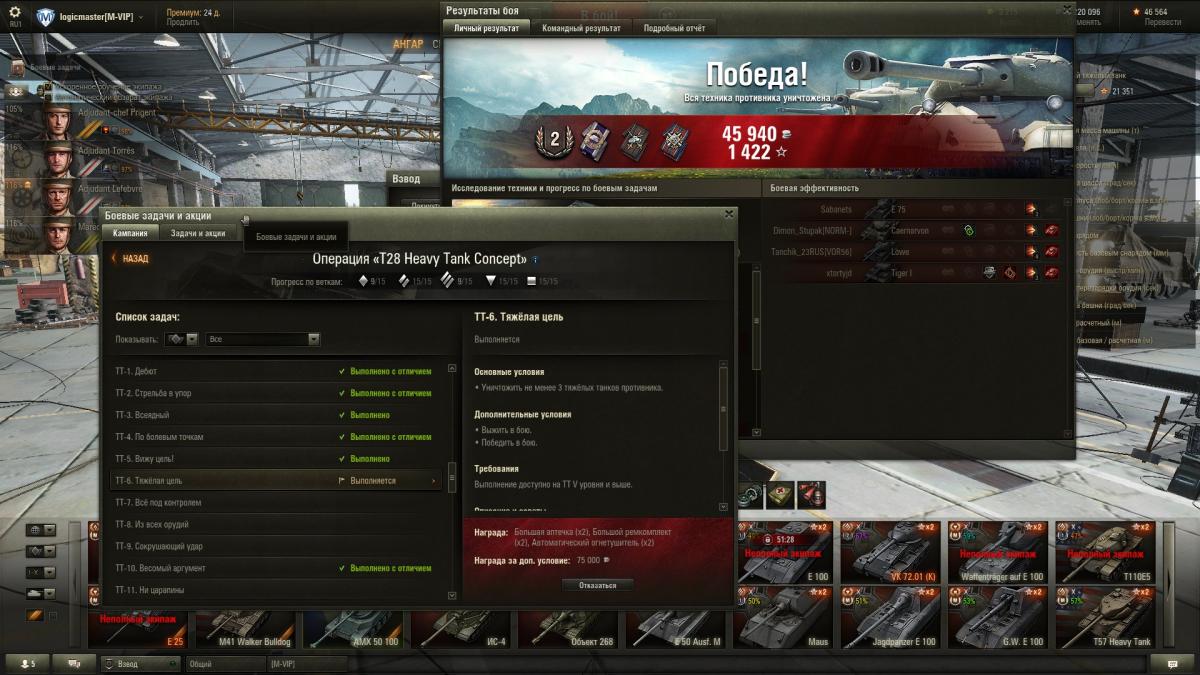Click the damage icon in E 75 row

1031,209
